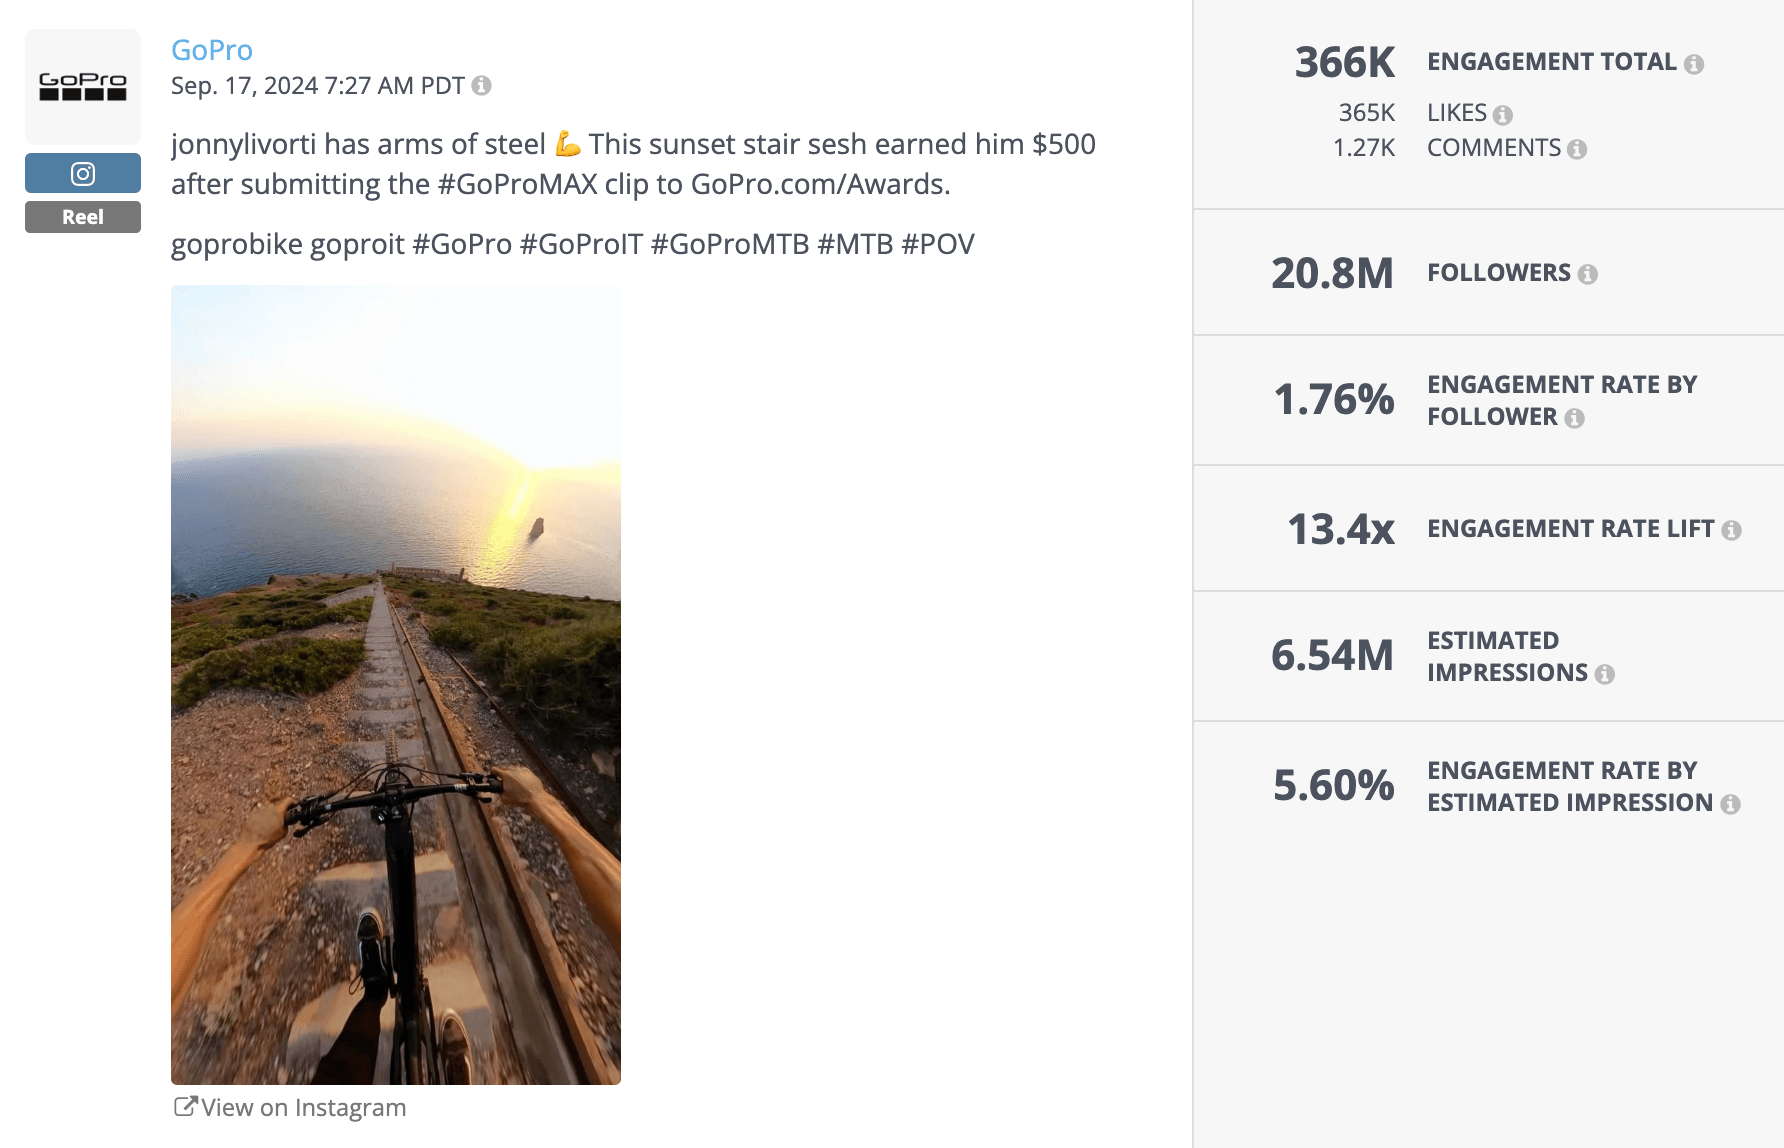
Task: Click the post caption mentioning jonnylivorti
Action: click(633, 164)
